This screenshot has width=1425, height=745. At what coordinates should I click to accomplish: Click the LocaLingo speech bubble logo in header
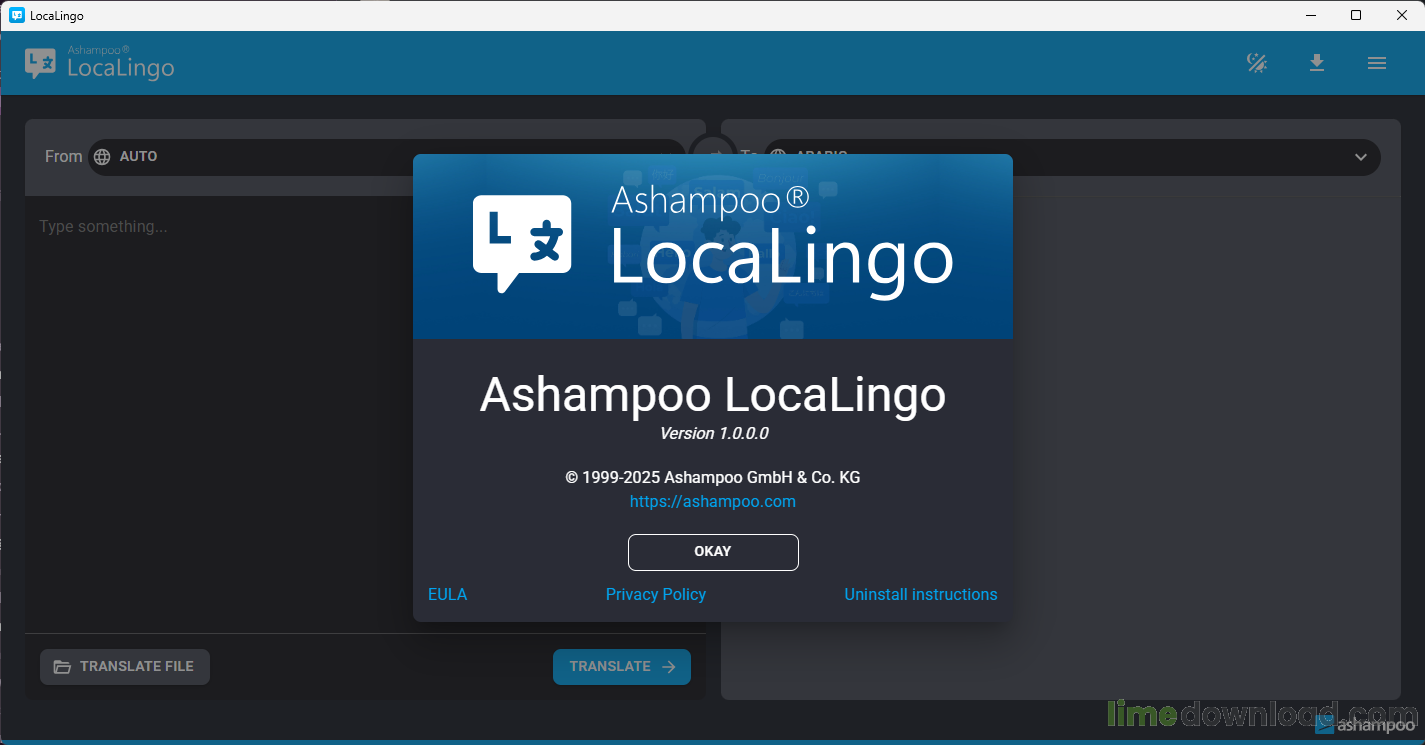[x=39, y=62]
